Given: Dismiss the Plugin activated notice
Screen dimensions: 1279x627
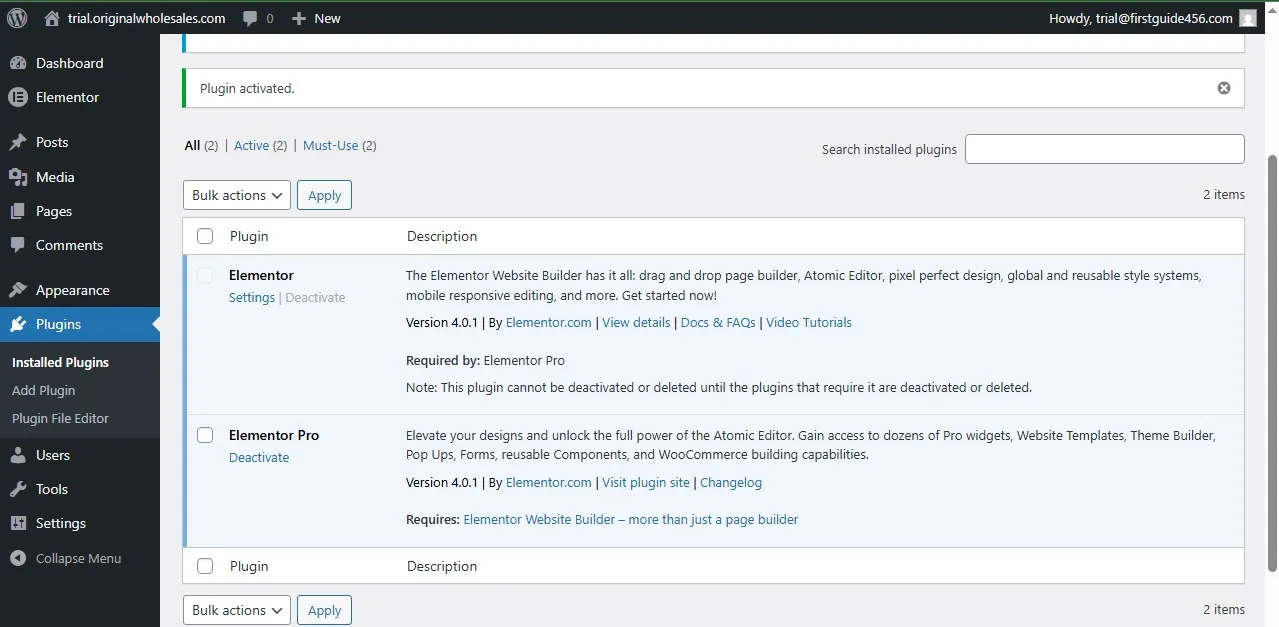Looking at the screenshot, I should pyautogui.click(x=1223, y=87).
